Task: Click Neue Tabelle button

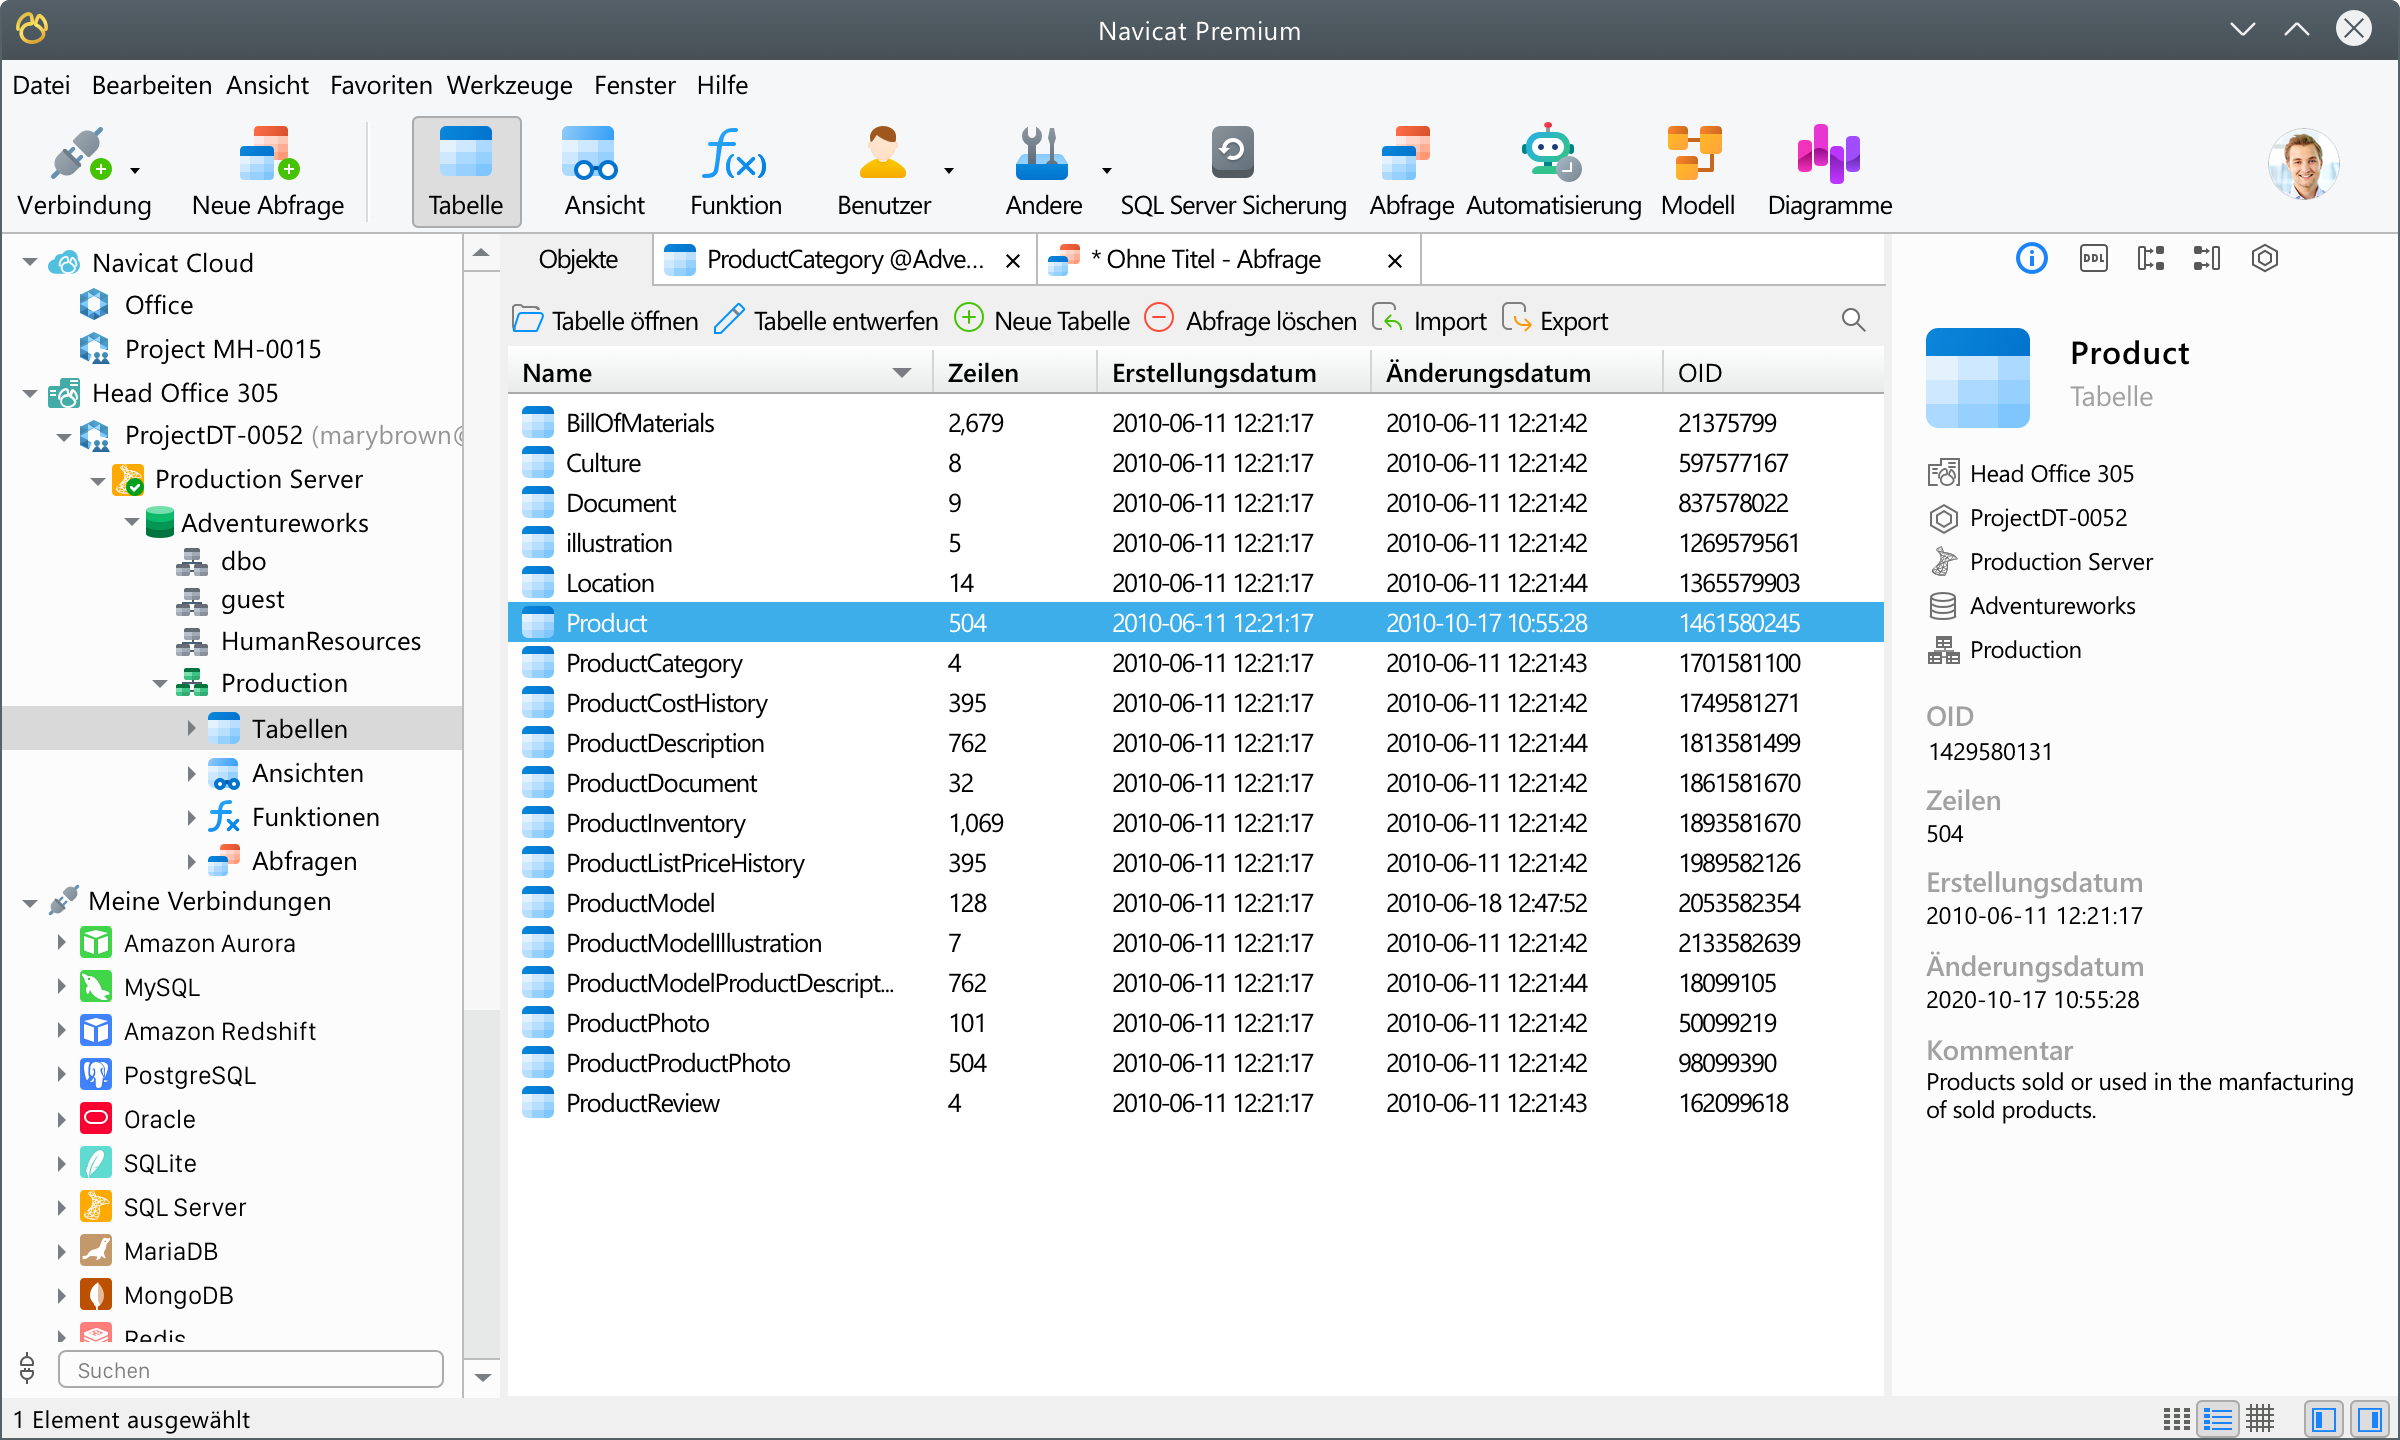Action: pos(1043,321)
